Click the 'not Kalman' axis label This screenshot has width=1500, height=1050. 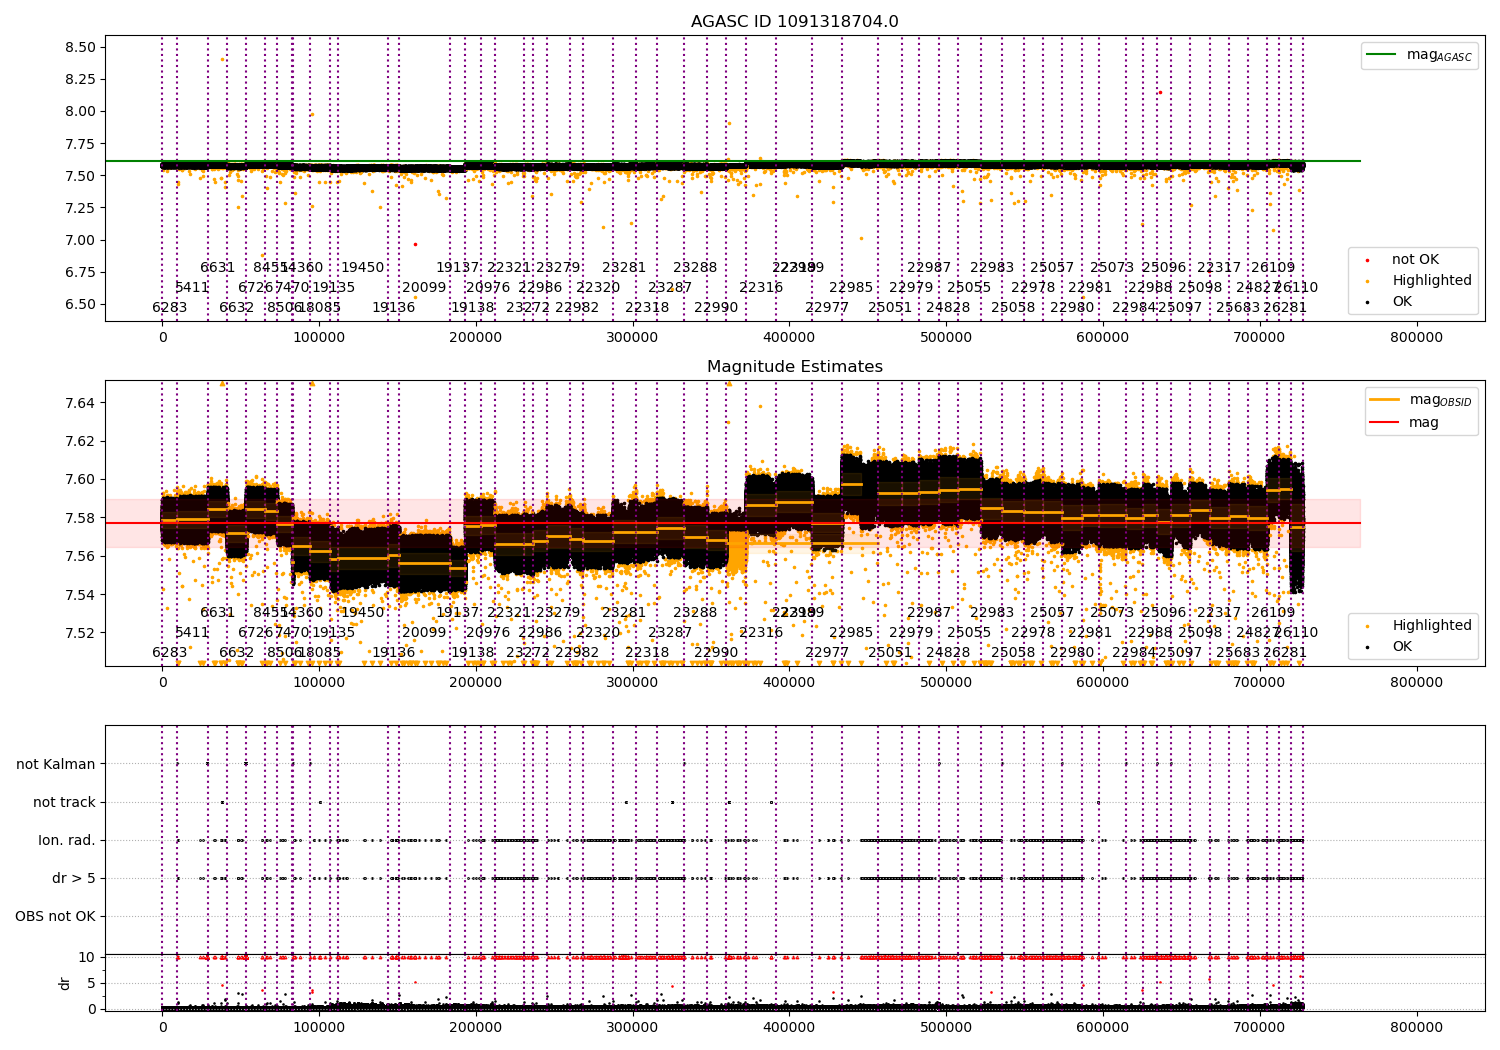pos(56,765)
